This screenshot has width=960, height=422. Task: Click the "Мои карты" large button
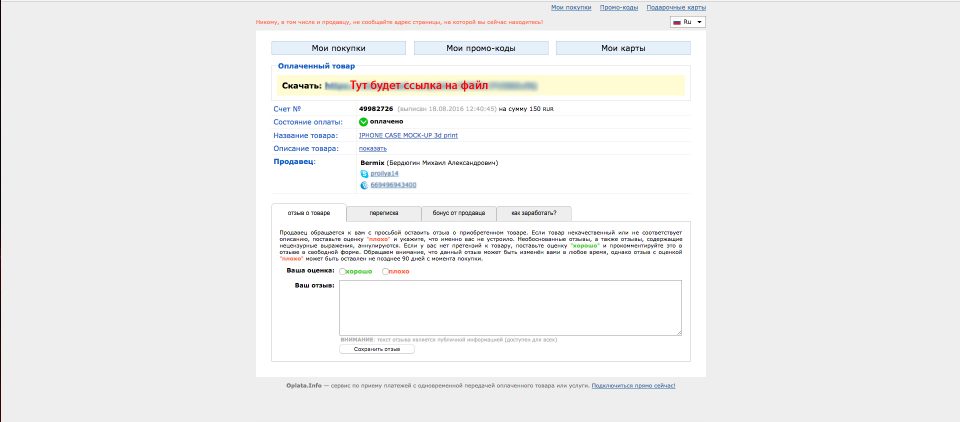(622, 48)
